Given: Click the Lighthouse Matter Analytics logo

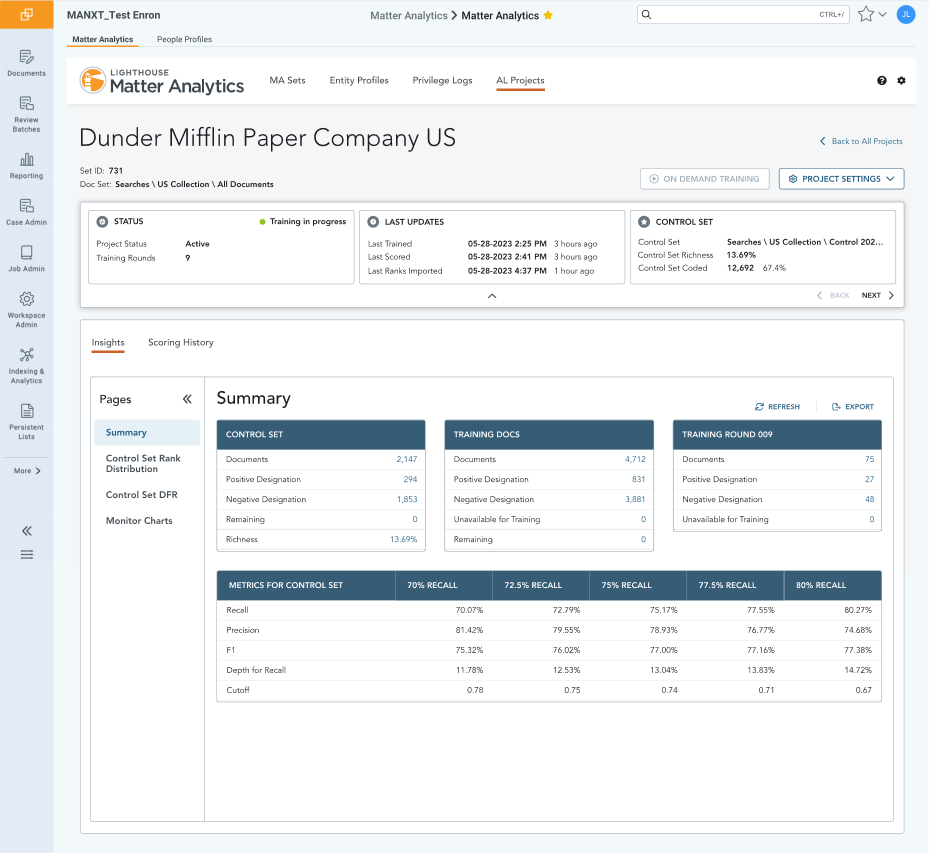Looking at the screenshot, I should tap(162, 81).
